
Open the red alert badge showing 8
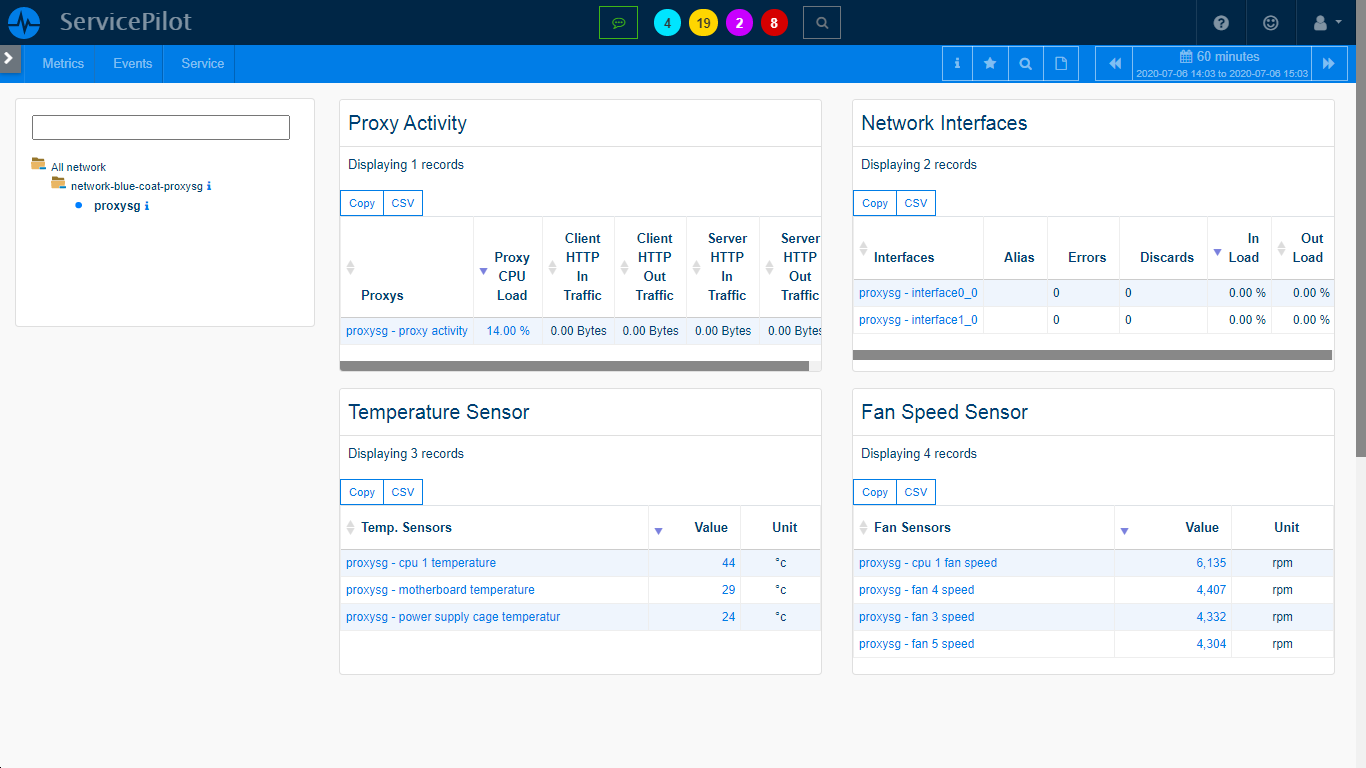(774, 22)
